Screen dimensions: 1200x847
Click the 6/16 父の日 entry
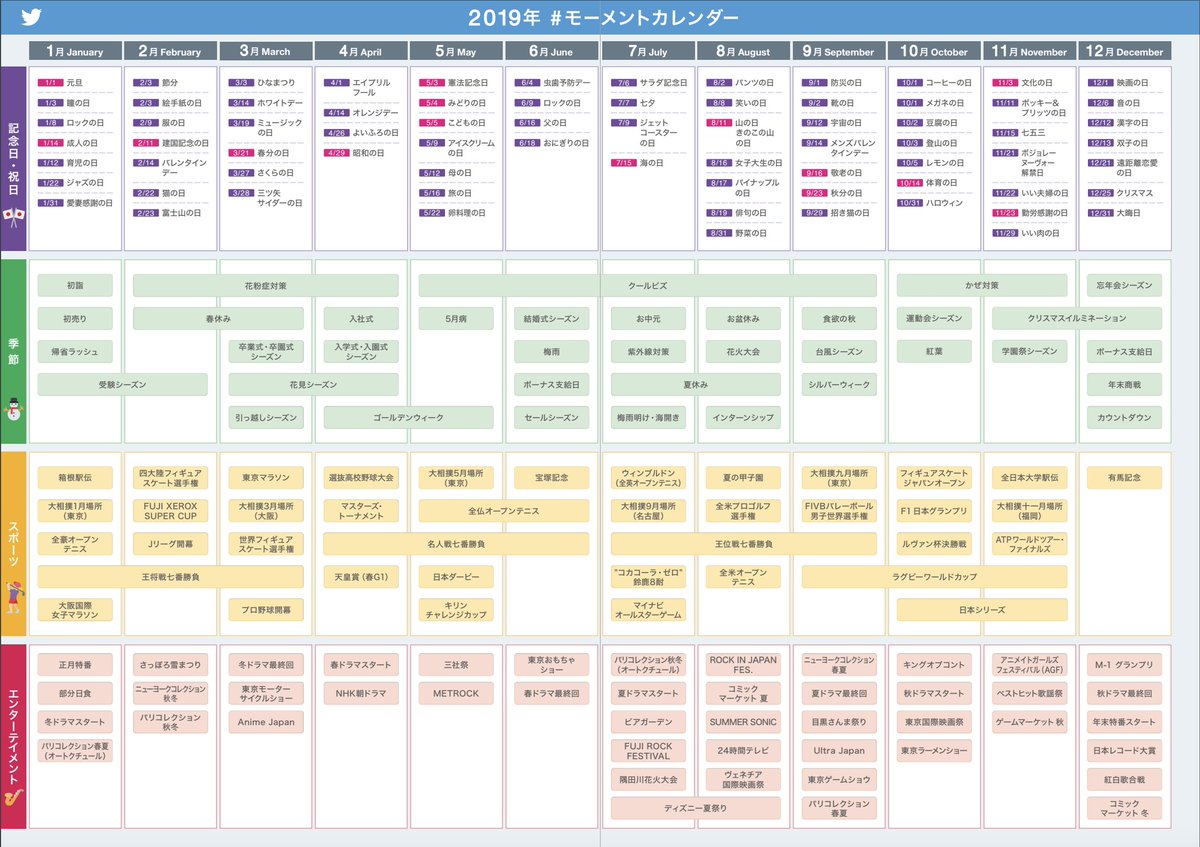pos(542,123)
